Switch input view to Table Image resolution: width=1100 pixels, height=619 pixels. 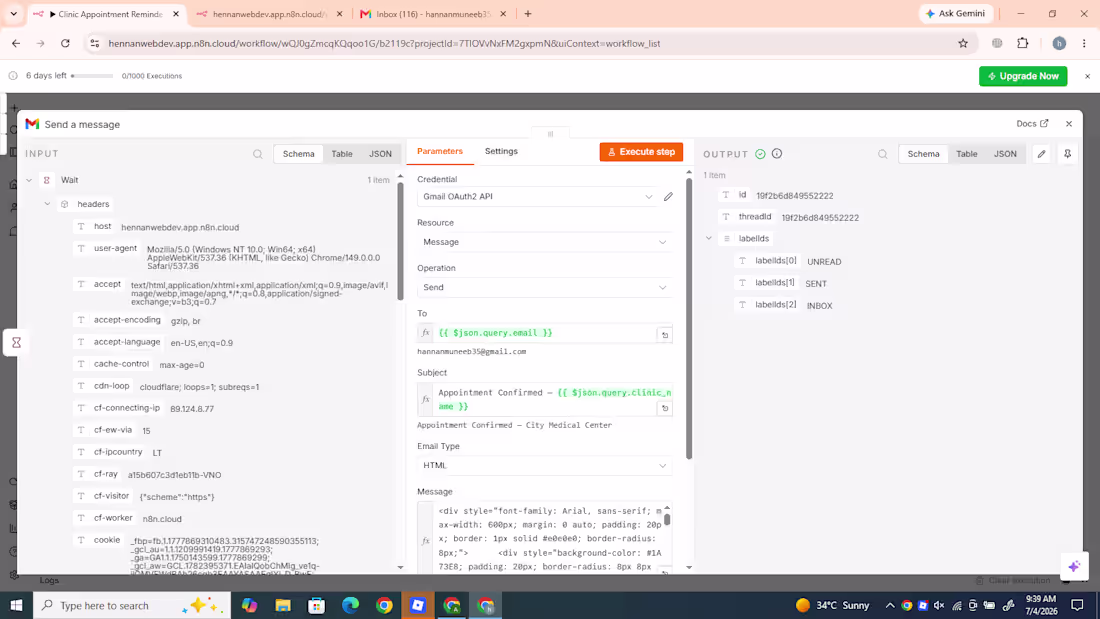[342, 154]
